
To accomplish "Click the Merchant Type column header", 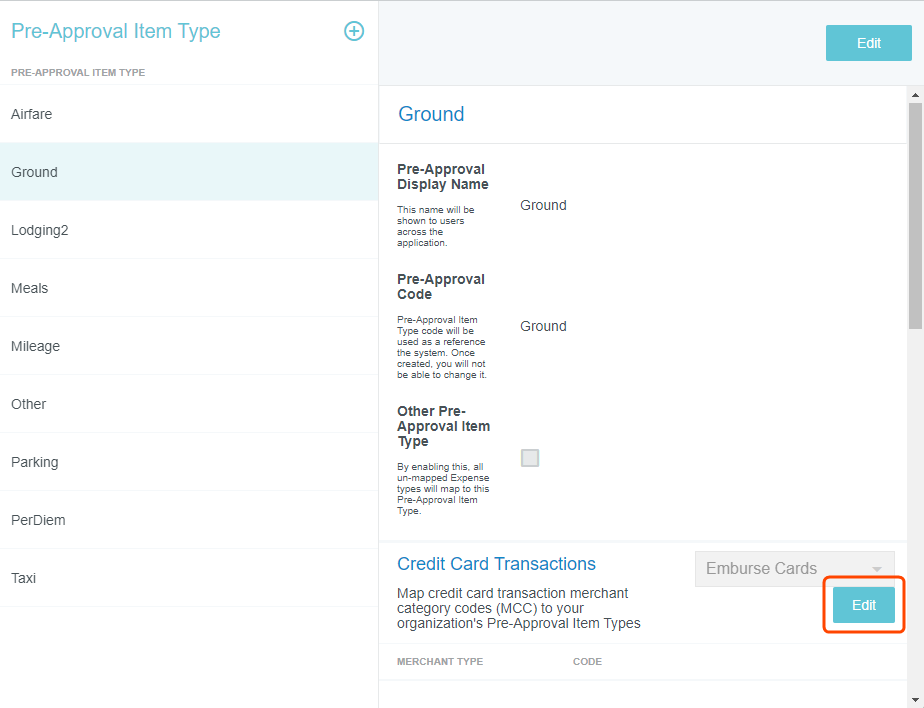I will pyautogui.click(x=440, y=662).
